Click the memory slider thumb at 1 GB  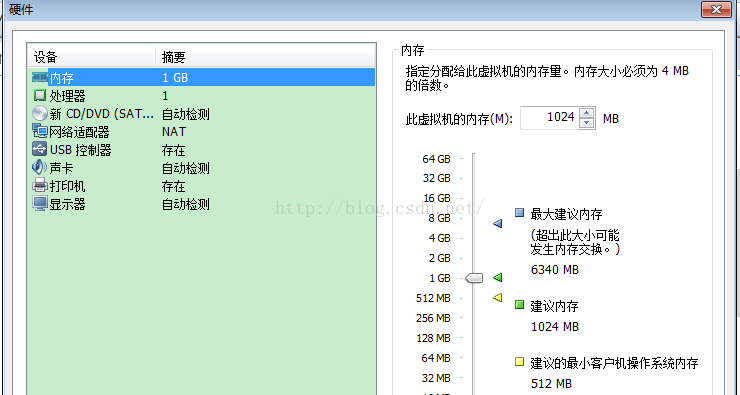pyautogui.click(x=474, y=278)
